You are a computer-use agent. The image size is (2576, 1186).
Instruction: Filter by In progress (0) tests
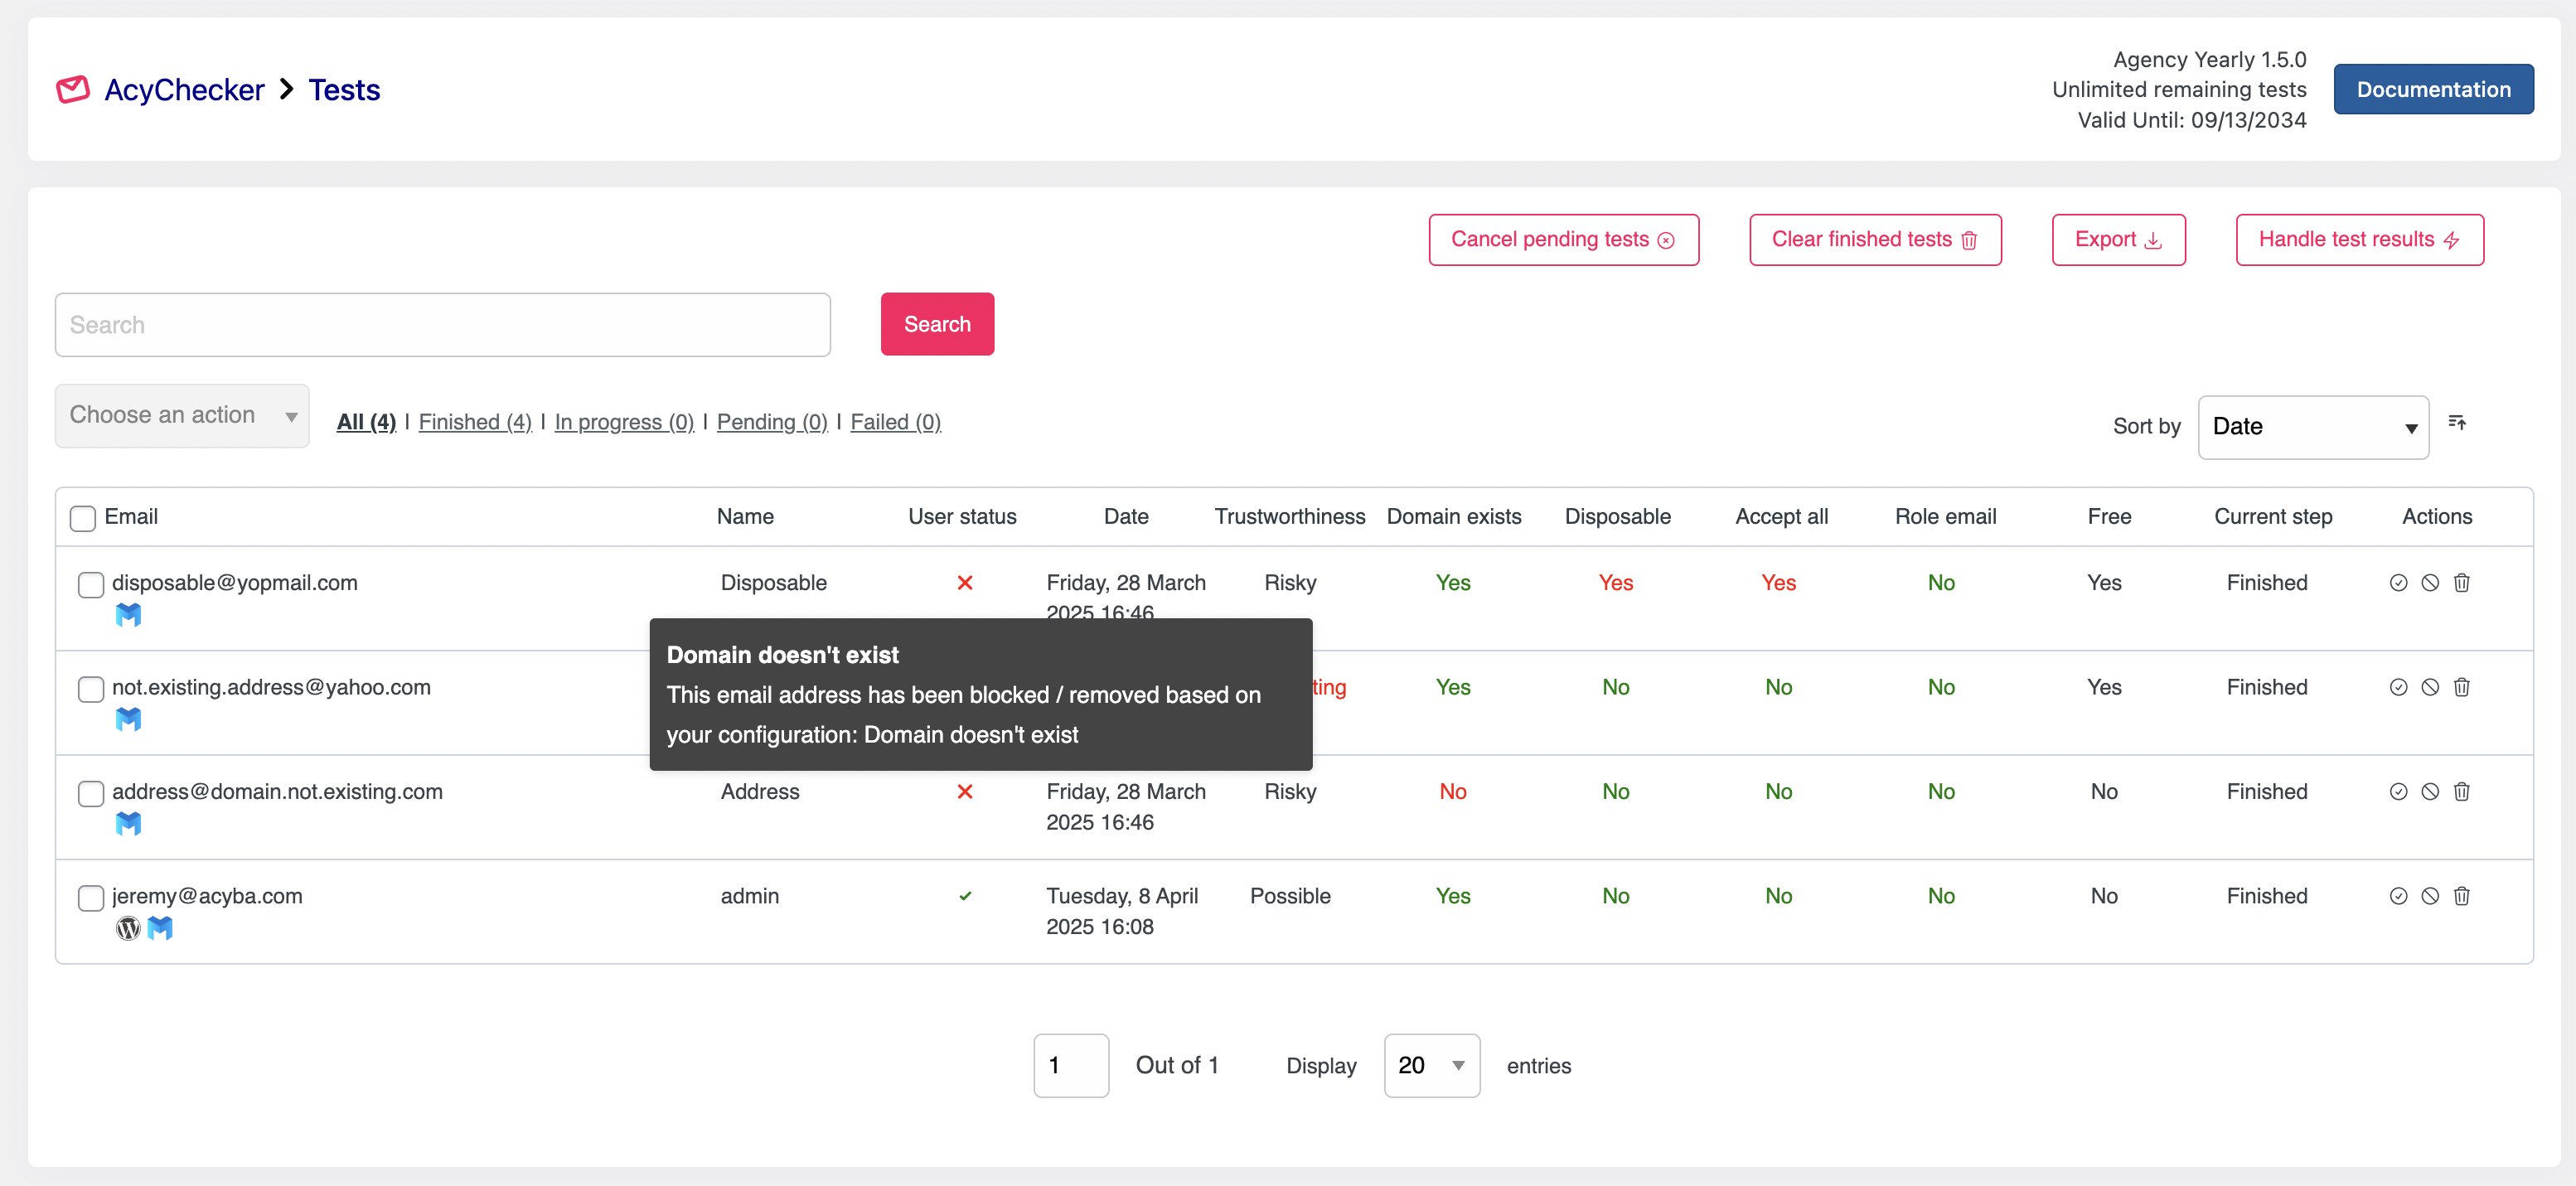[x=624, y=422]
